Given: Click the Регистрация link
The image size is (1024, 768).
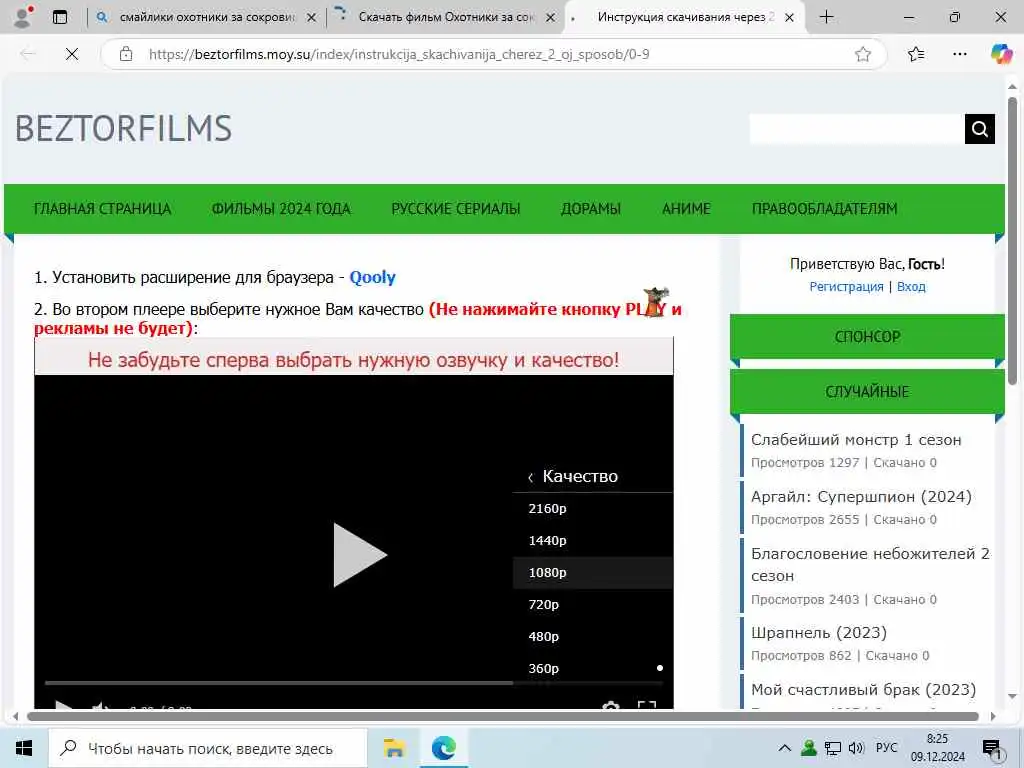Looking at the screenshot, I should (846, 287).
